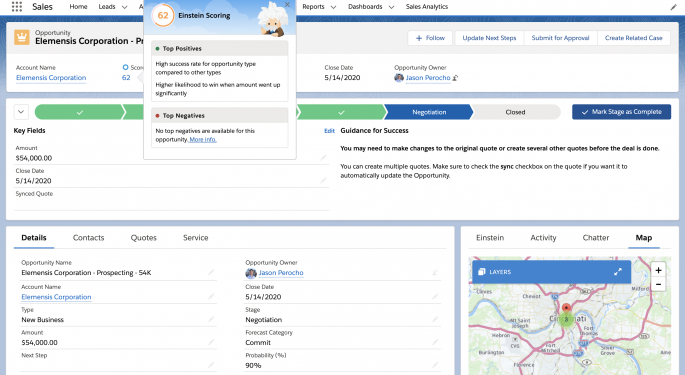
Task: Expand the map to full screen
Action: pos(618,272)
